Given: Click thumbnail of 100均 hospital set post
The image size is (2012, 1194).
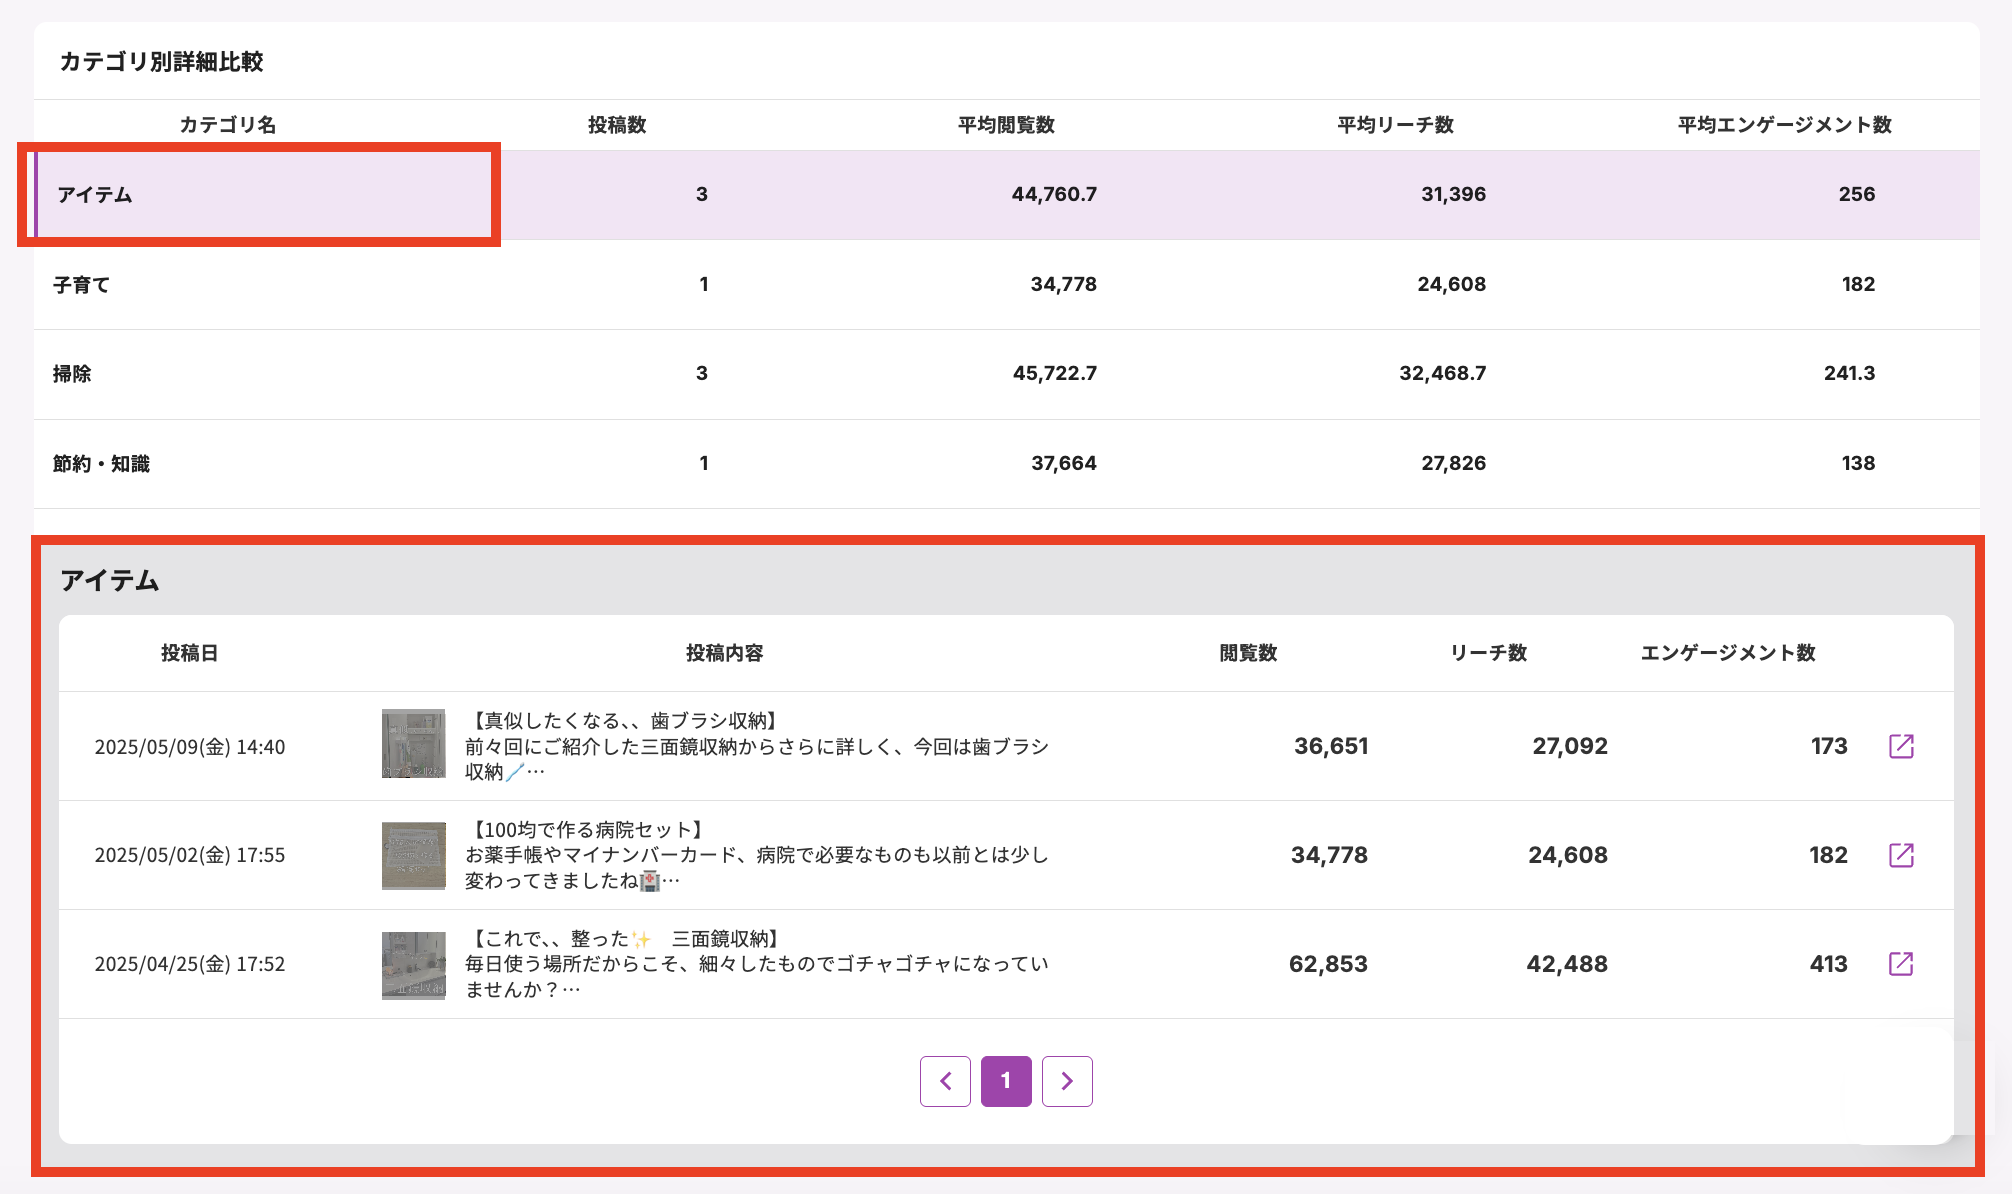Looking at the screenshot, I should click(x=413, y=855).
